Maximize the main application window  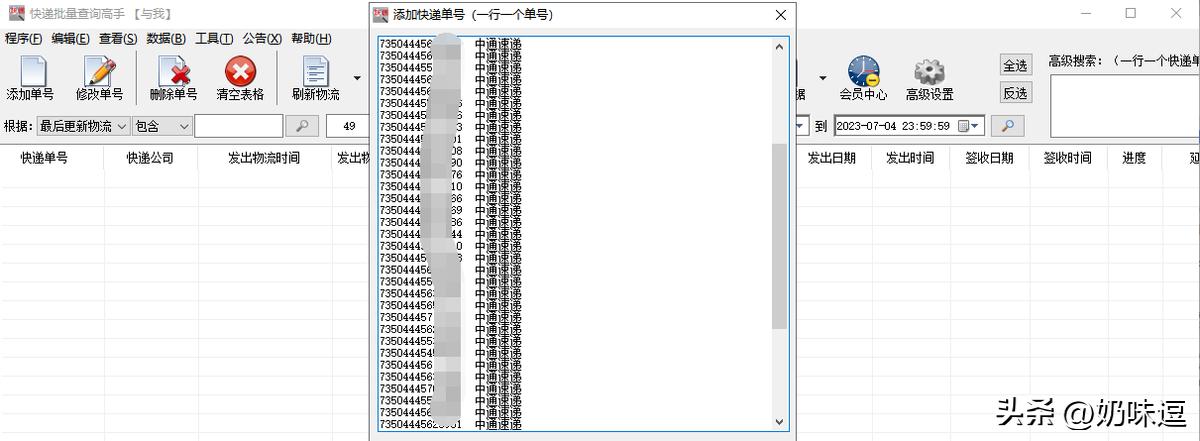1130,13
